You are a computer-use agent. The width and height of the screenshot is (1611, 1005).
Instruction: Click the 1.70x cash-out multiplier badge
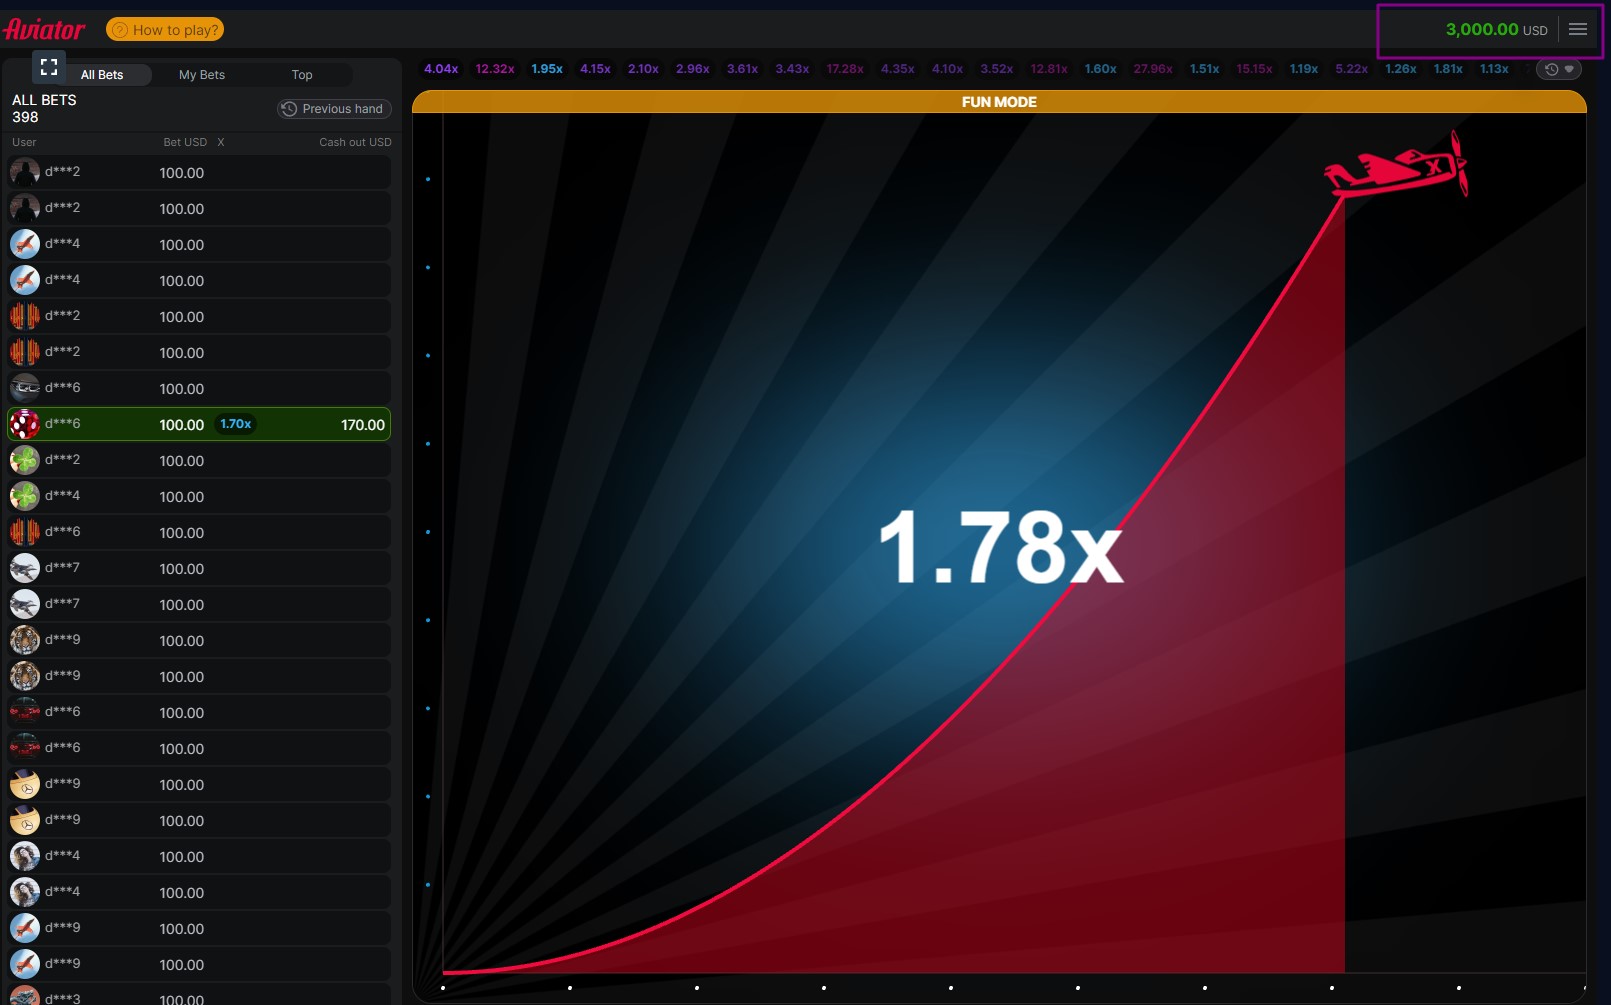236,424
